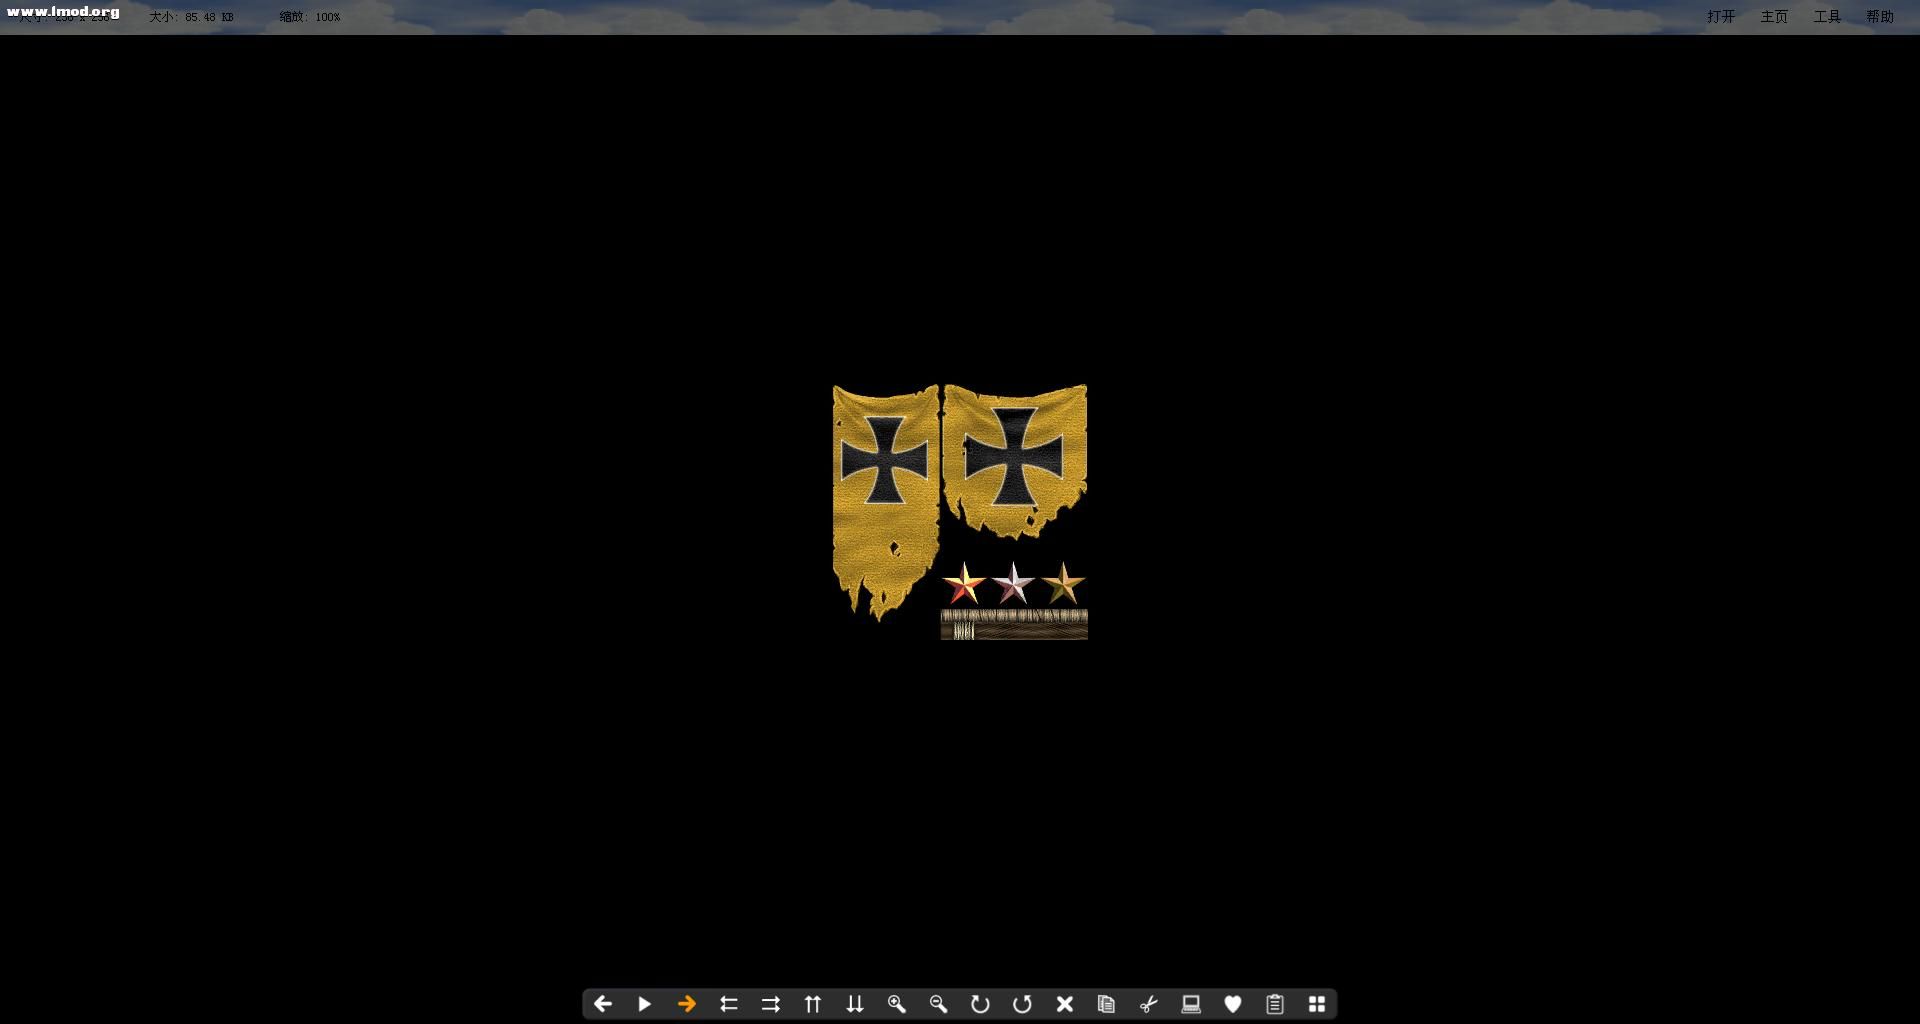
Task: Rotate image counterclockwise
Action: pos(1022,1004)
